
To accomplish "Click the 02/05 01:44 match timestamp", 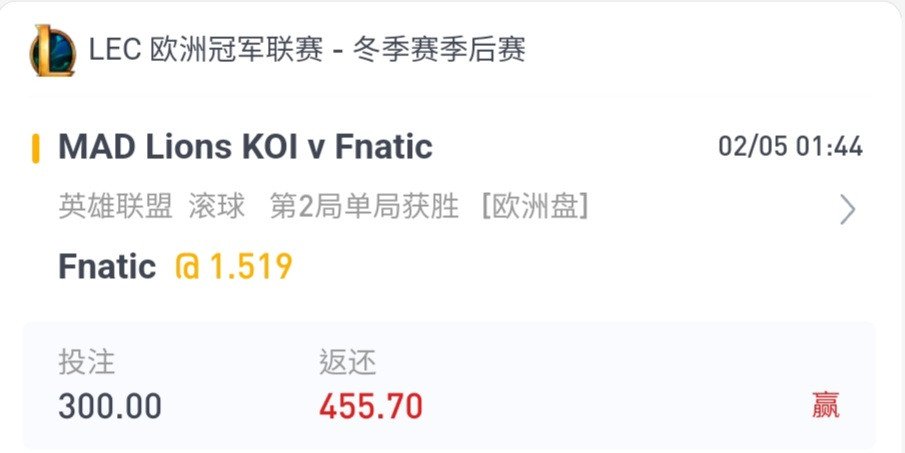I will 790,147.
